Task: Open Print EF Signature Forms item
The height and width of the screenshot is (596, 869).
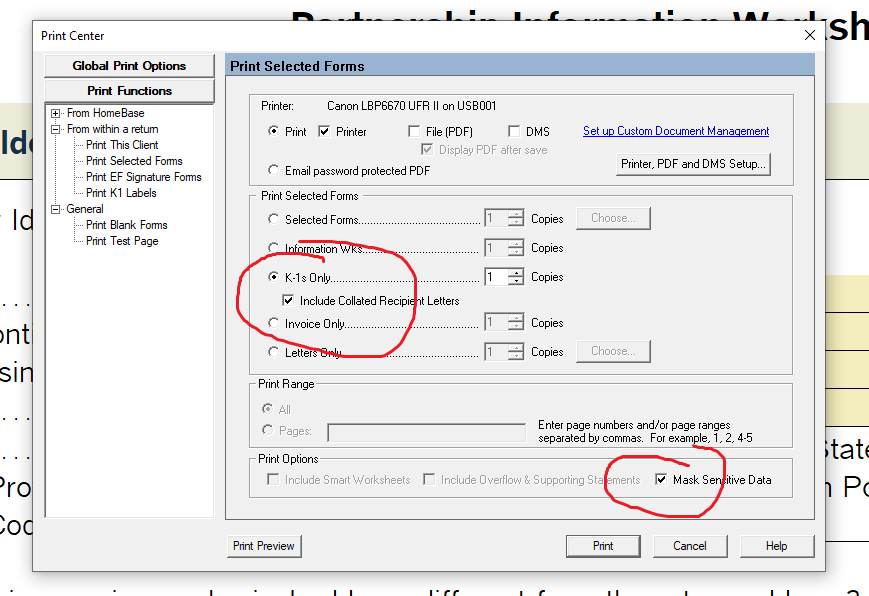Action: (x=143, y=177)
